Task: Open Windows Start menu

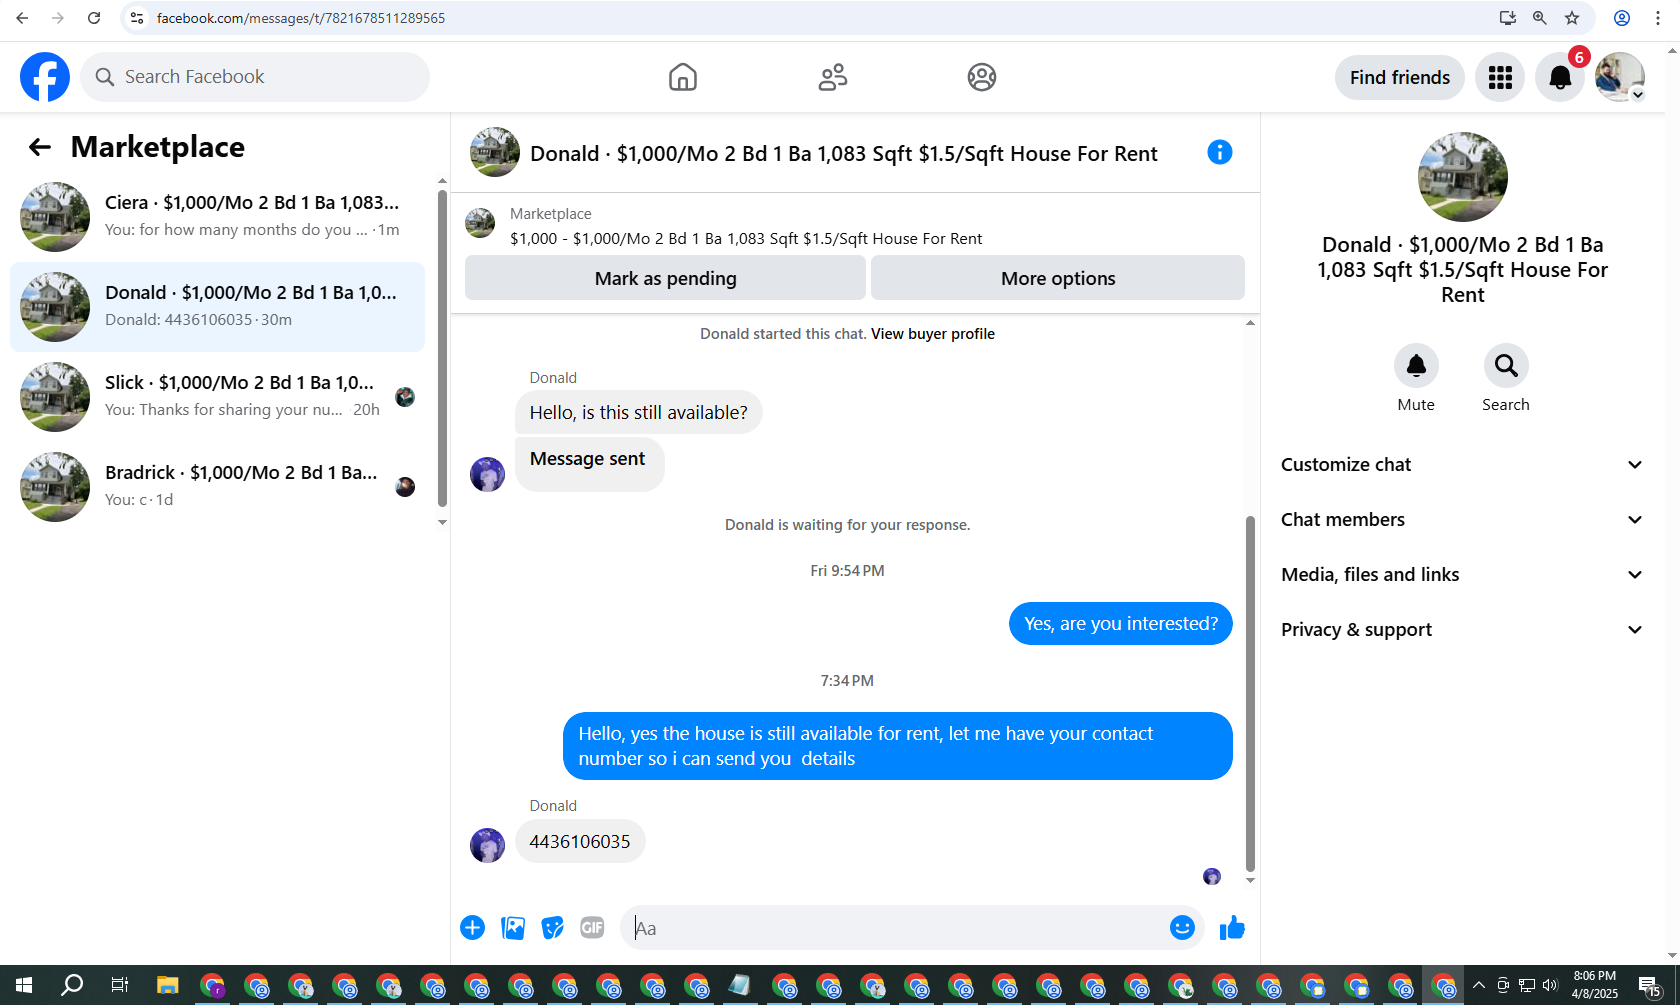Action: click(x=24, y=986)
